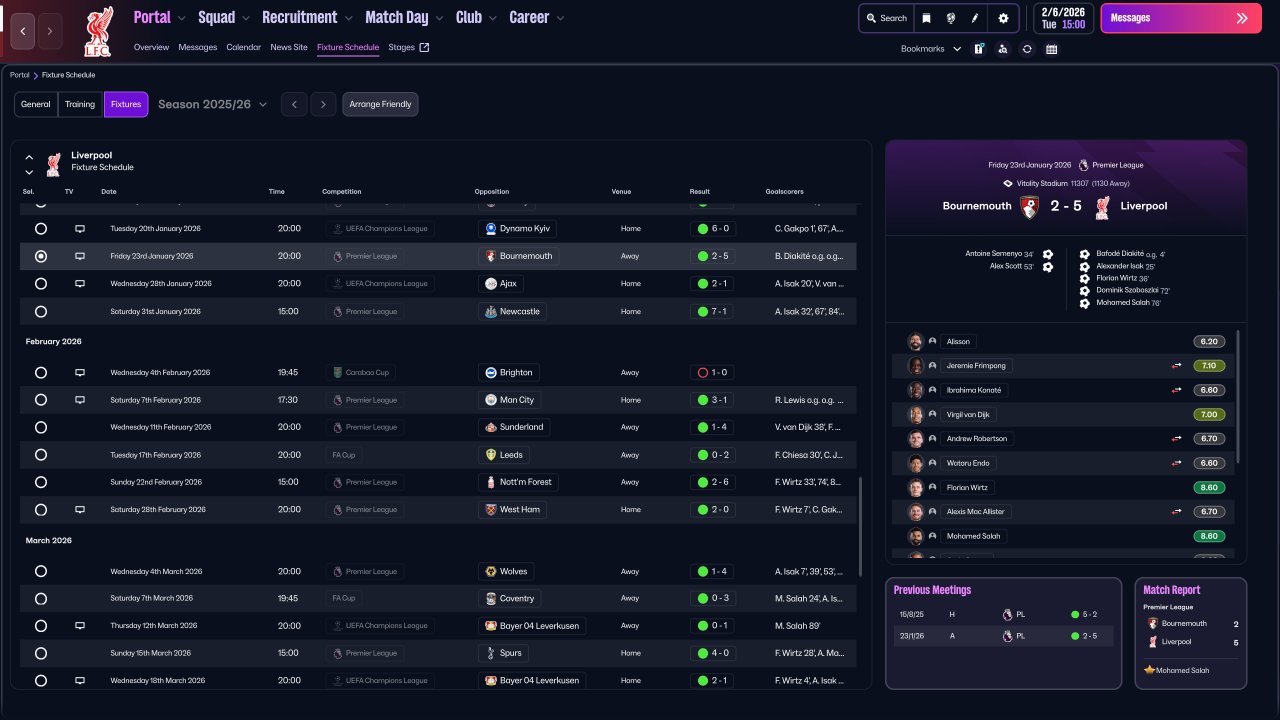This screenshot has height=720, width=1280.
Task: Click the 15/8/25 previous meeting row
Action: coord(1003,614)
